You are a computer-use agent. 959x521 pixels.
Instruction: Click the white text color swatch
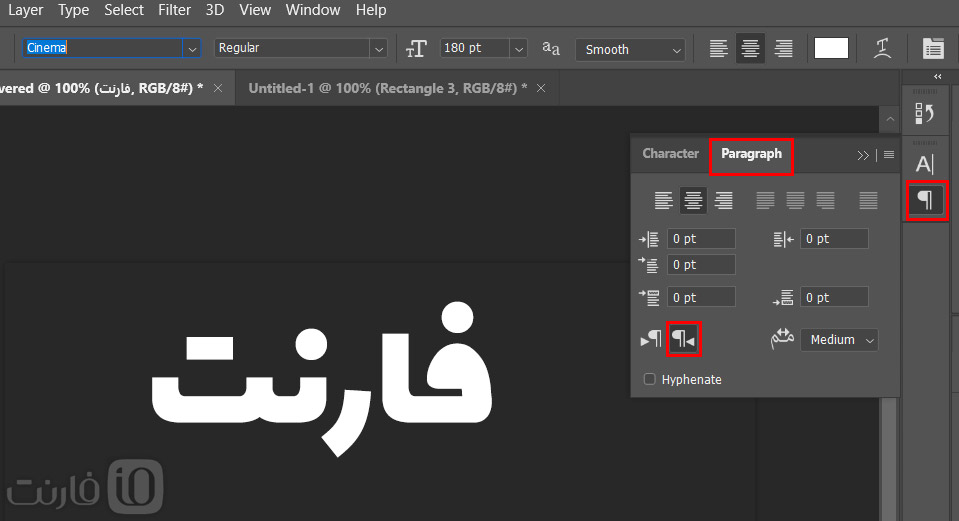831,48
